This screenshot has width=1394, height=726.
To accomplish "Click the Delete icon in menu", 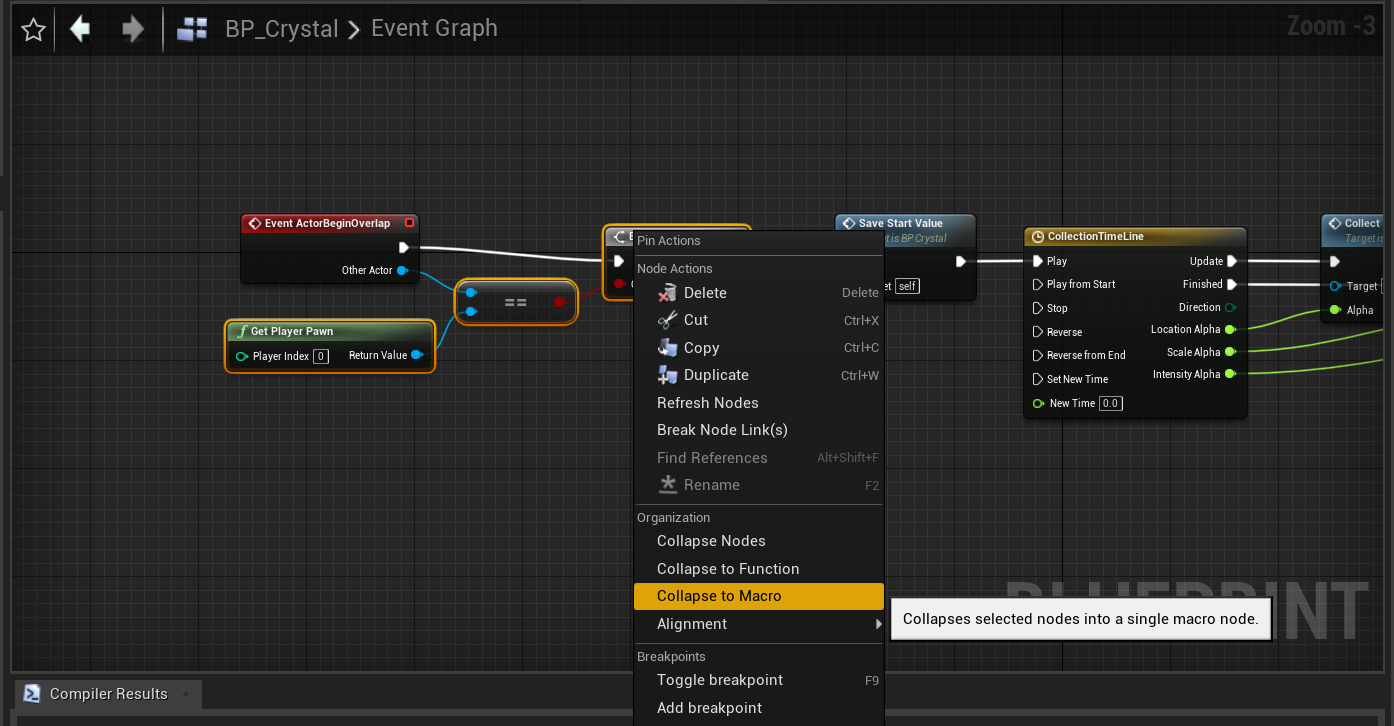I will click(x=667, y=293).
